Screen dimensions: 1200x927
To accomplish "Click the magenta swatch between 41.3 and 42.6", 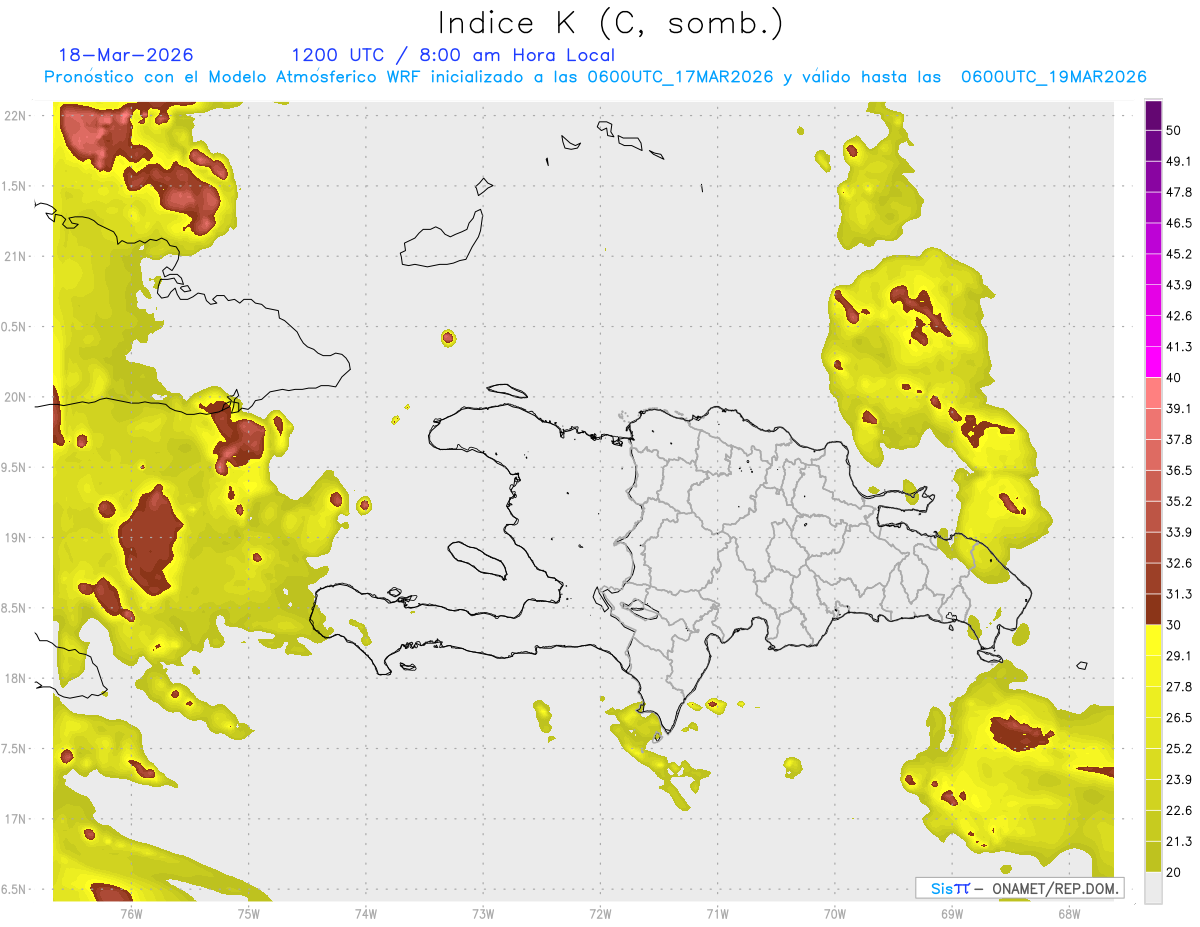I will pyautogui.click(x=1154, y=331).
